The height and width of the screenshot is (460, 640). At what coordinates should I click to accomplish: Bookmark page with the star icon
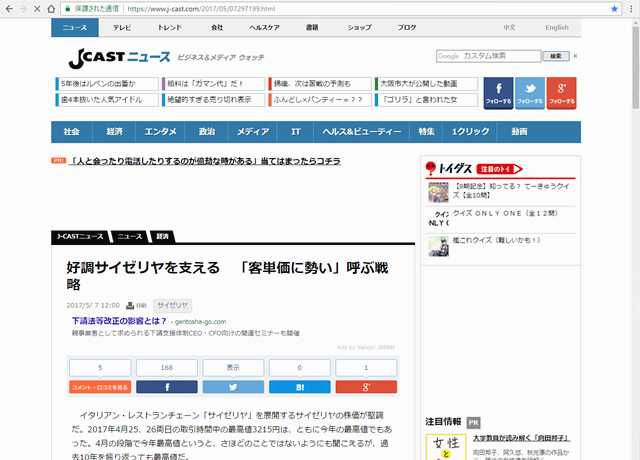click(609, 7)
